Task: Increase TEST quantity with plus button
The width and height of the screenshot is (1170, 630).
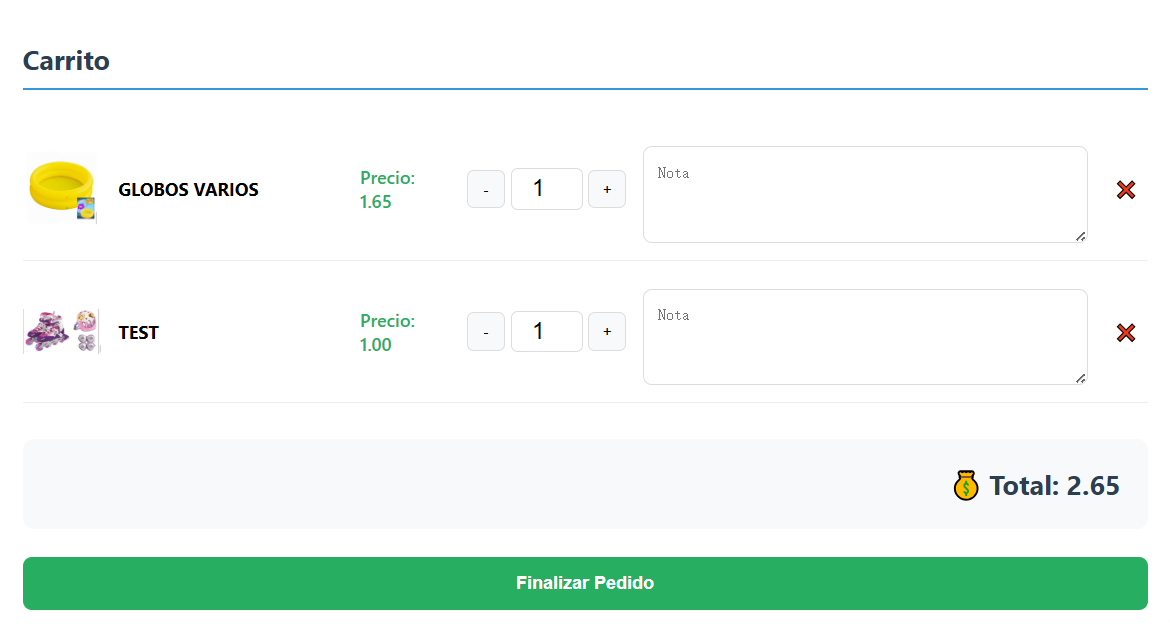Action: 606,332
